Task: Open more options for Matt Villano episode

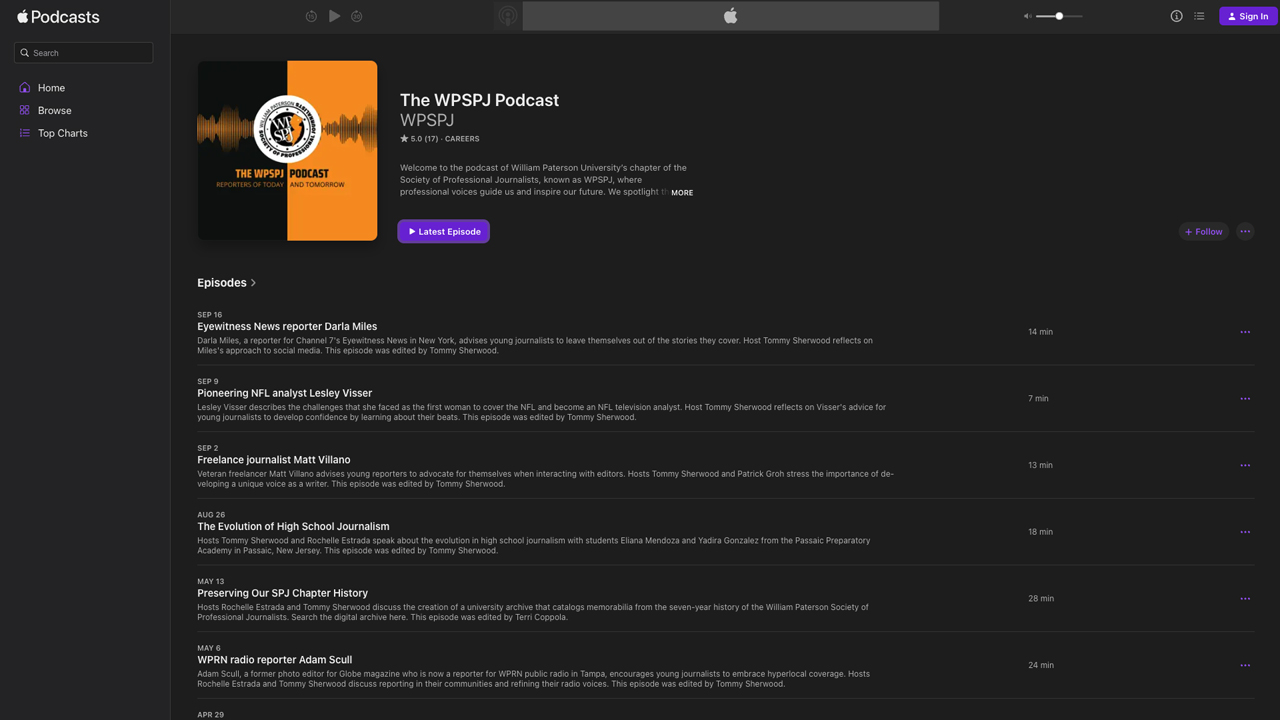Action: point(1245,465)
